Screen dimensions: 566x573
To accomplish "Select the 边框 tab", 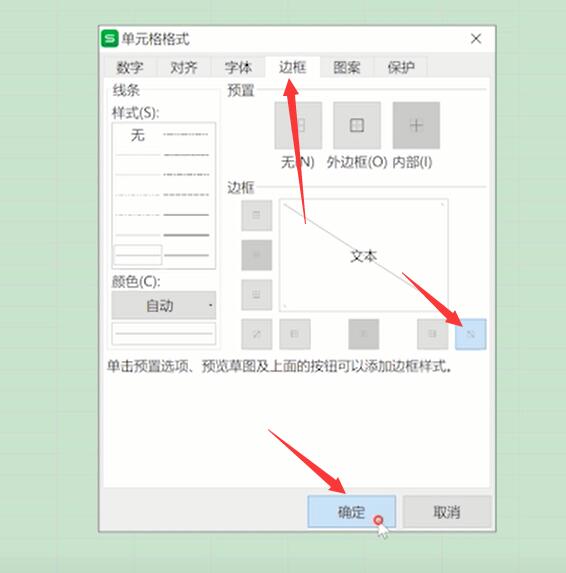I will pos(292,67).
